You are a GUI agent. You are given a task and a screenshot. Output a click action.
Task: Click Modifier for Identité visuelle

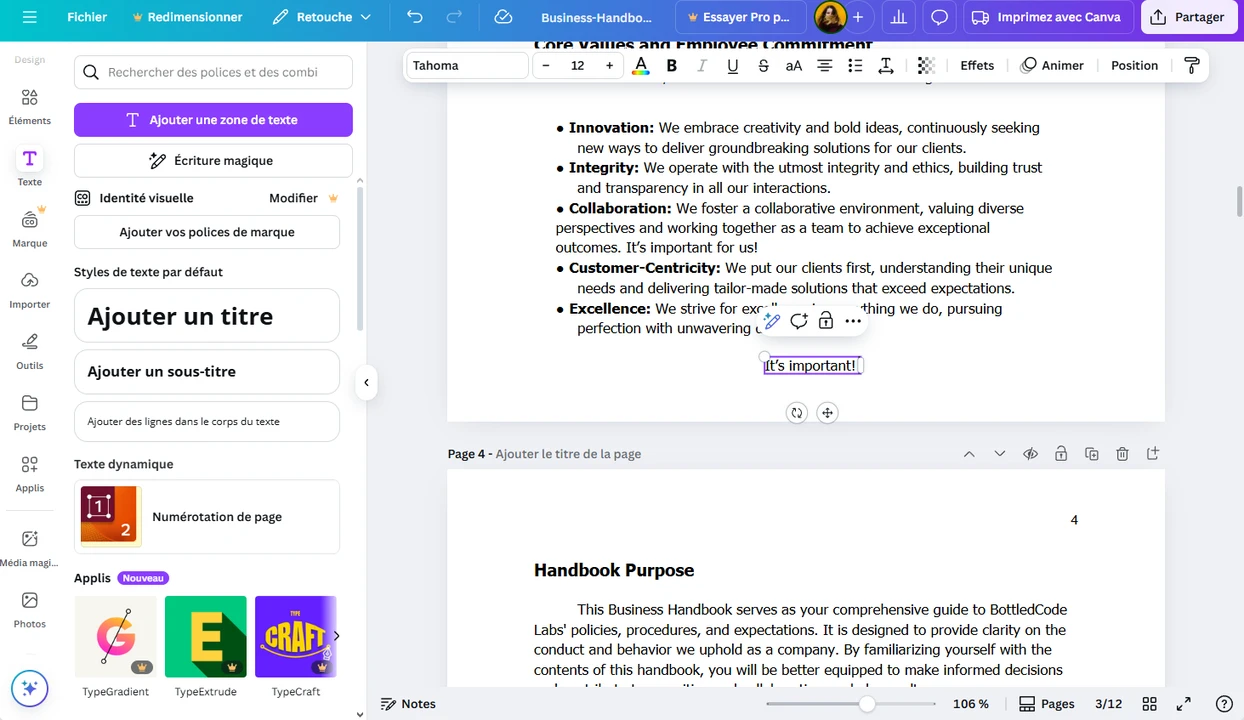pos(293,198)
